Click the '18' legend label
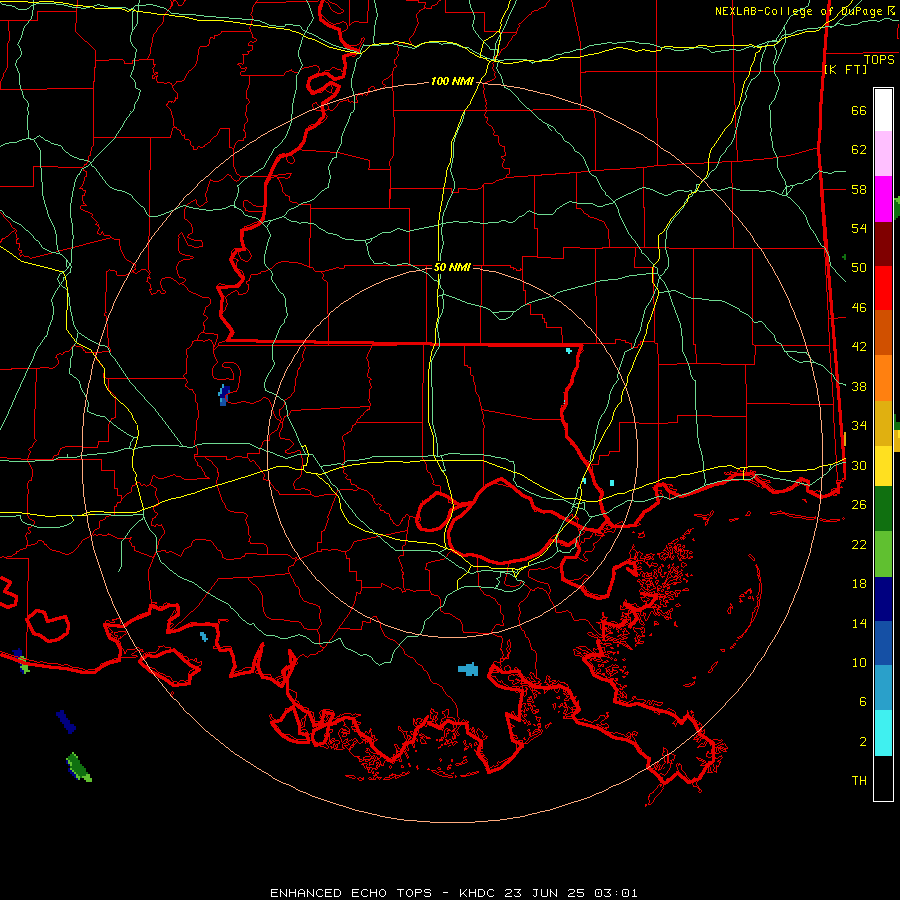Screen dimensions: 900x900 (859, 584)
